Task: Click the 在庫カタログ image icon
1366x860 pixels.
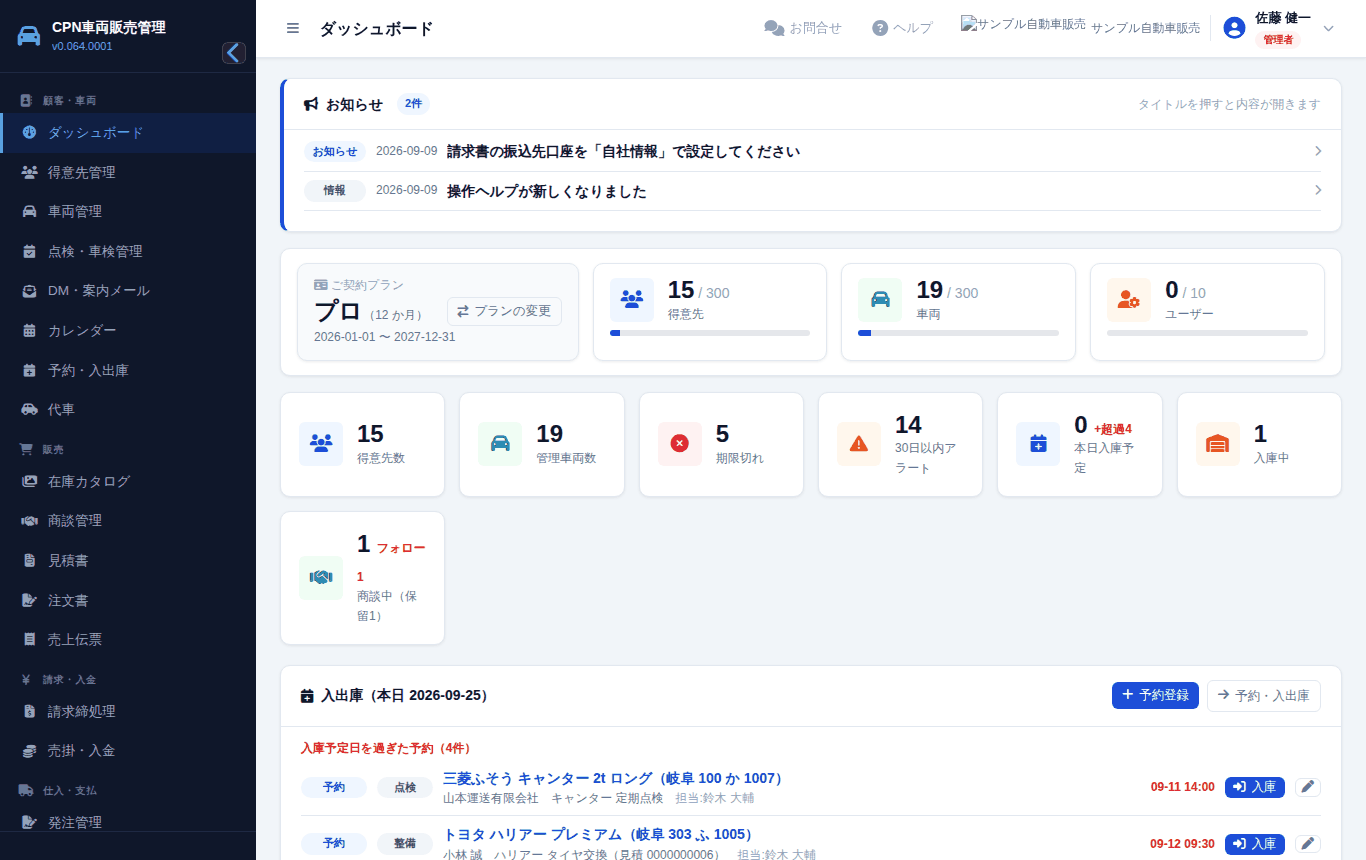Action: click(29, 481)
